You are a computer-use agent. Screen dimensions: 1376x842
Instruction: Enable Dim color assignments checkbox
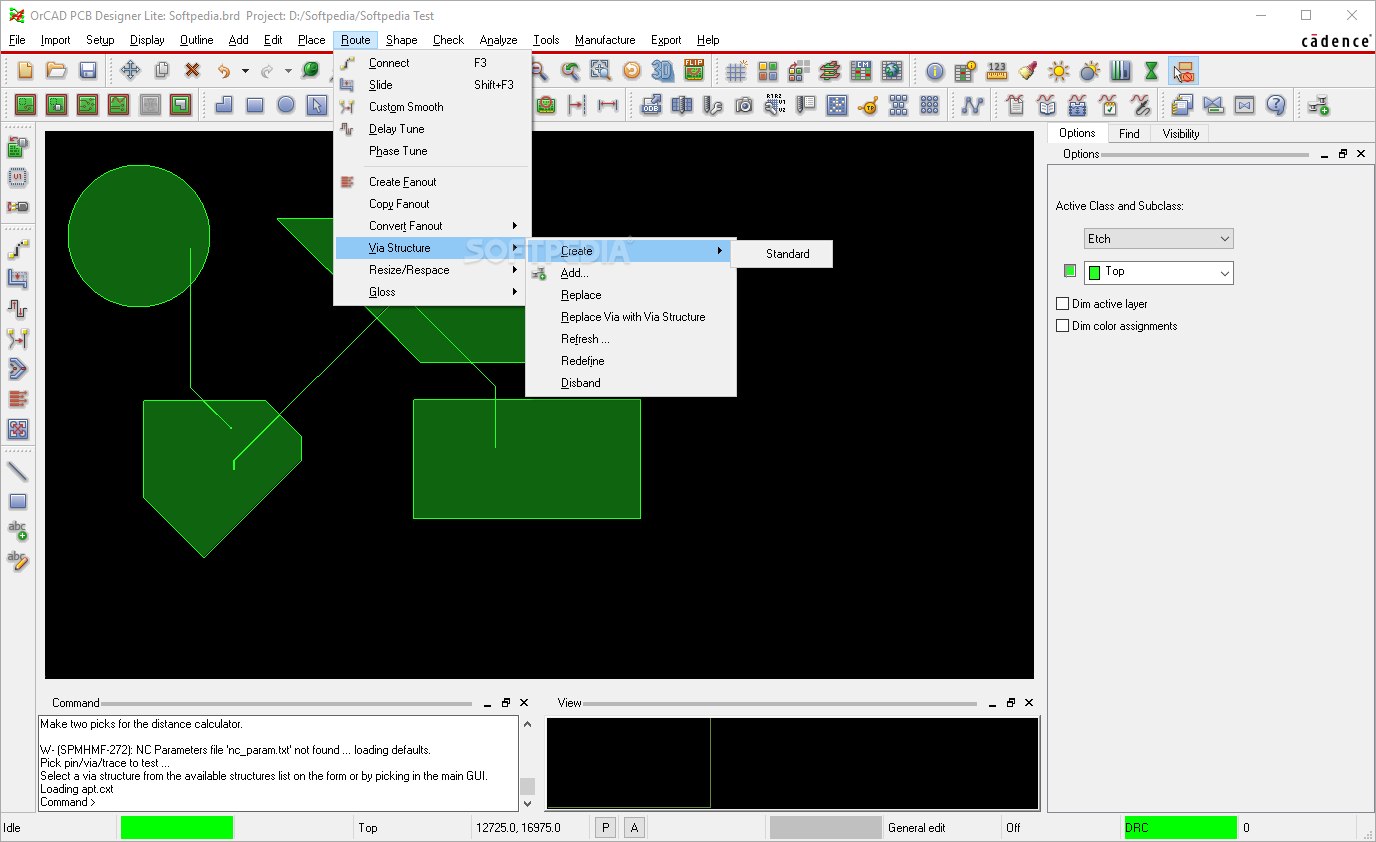(x=1063, y=326)
